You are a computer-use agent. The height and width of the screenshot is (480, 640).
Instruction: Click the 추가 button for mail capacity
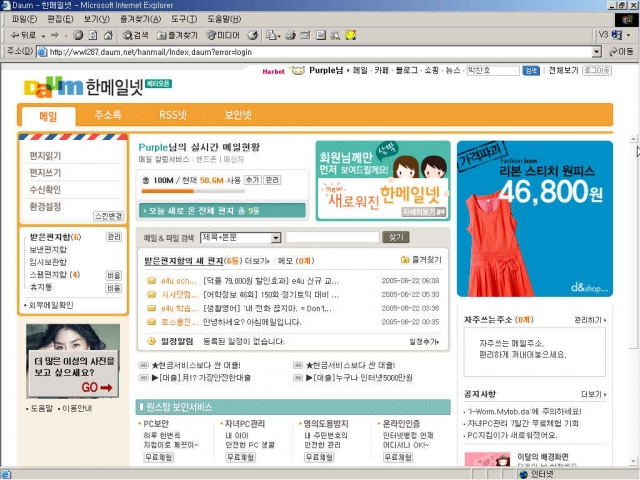pos(252,180)
